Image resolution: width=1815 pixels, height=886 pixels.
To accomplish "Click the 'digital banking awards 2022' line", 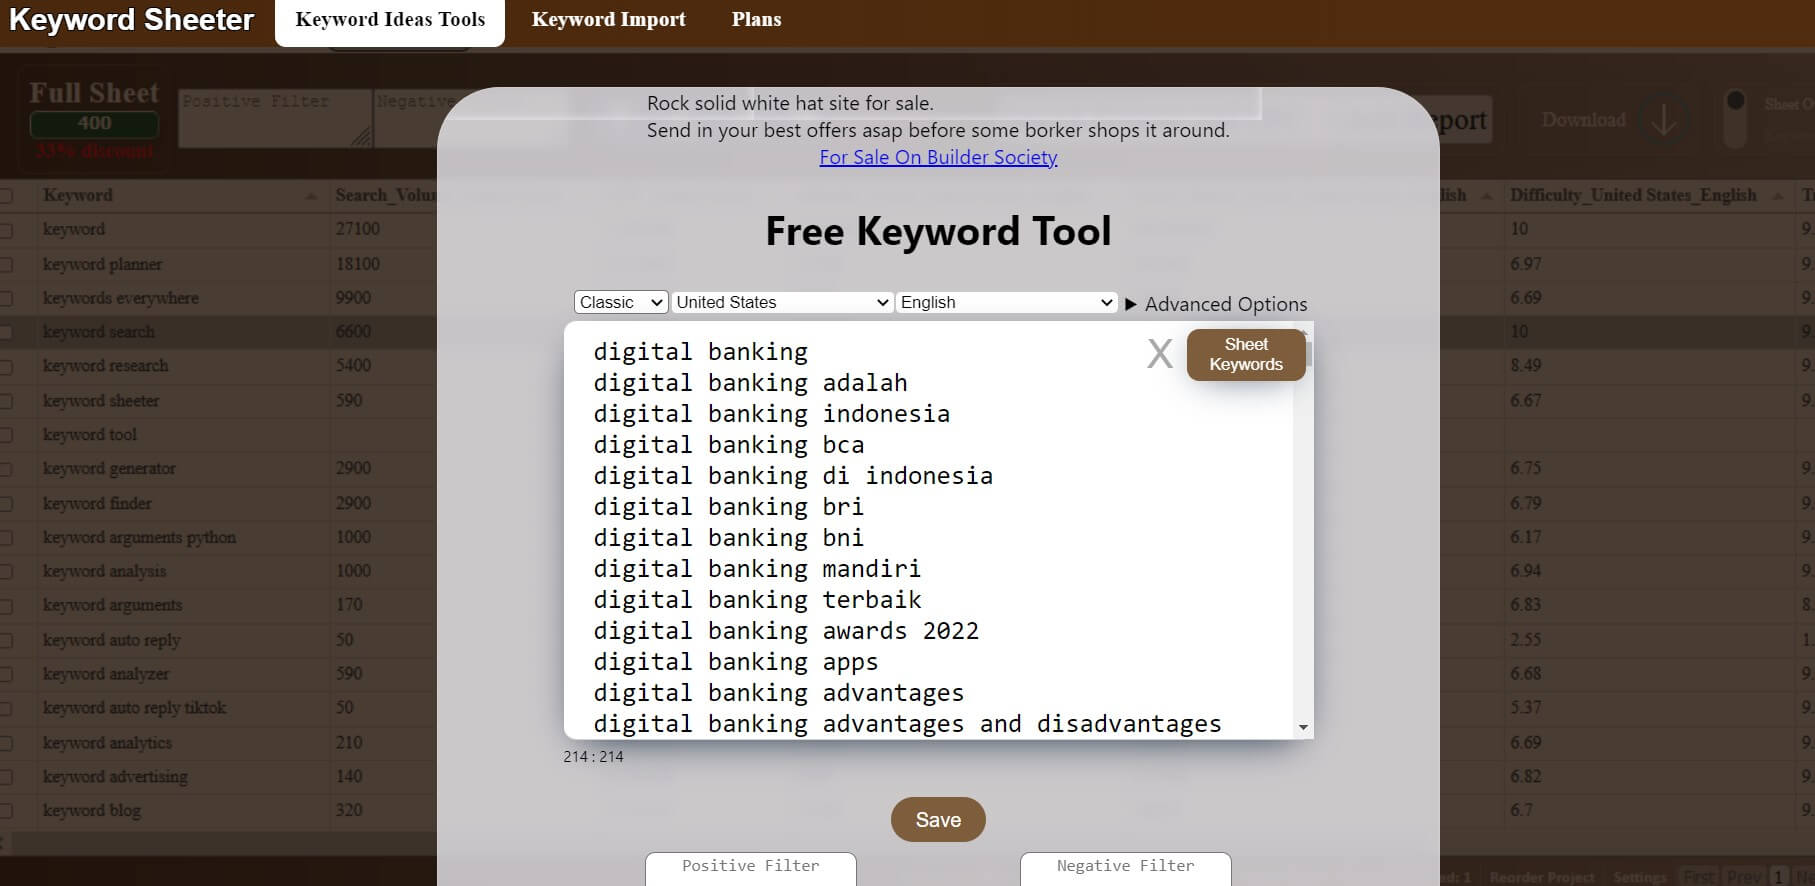I will (x=786, y=631).
